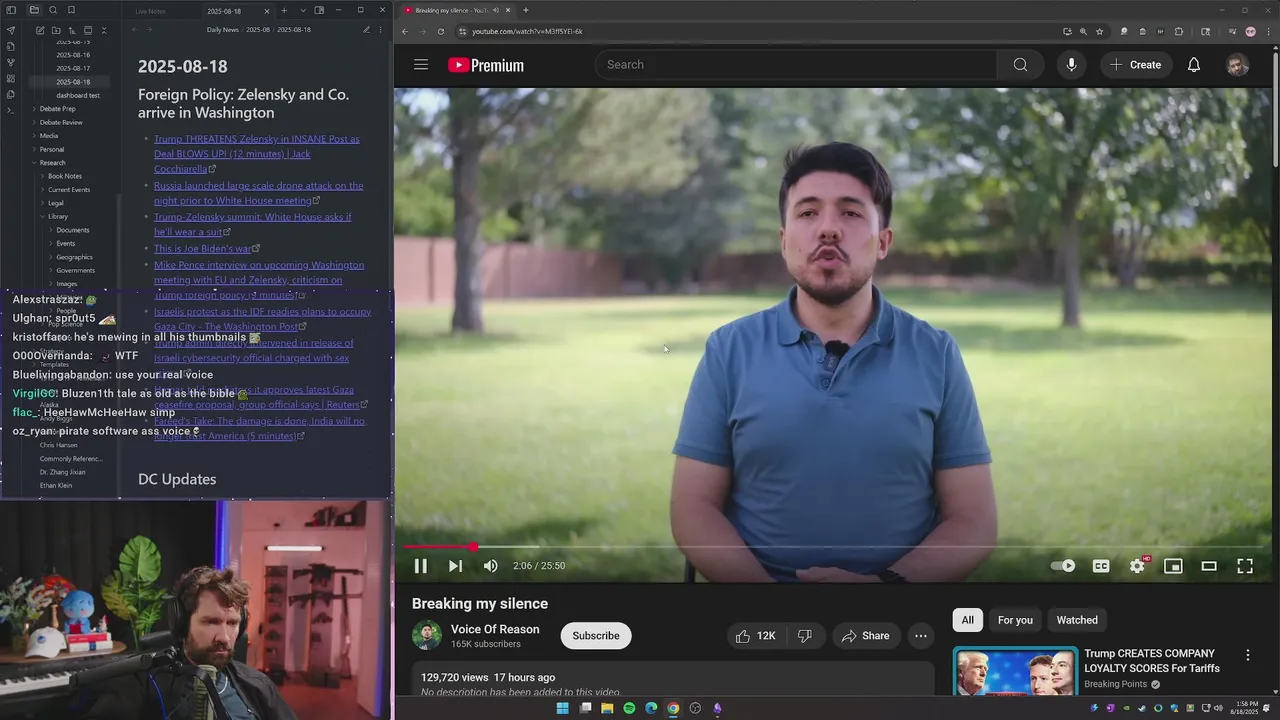Start voice search with microphone
The image size is (1280, 720).
tap(1071, 65)
